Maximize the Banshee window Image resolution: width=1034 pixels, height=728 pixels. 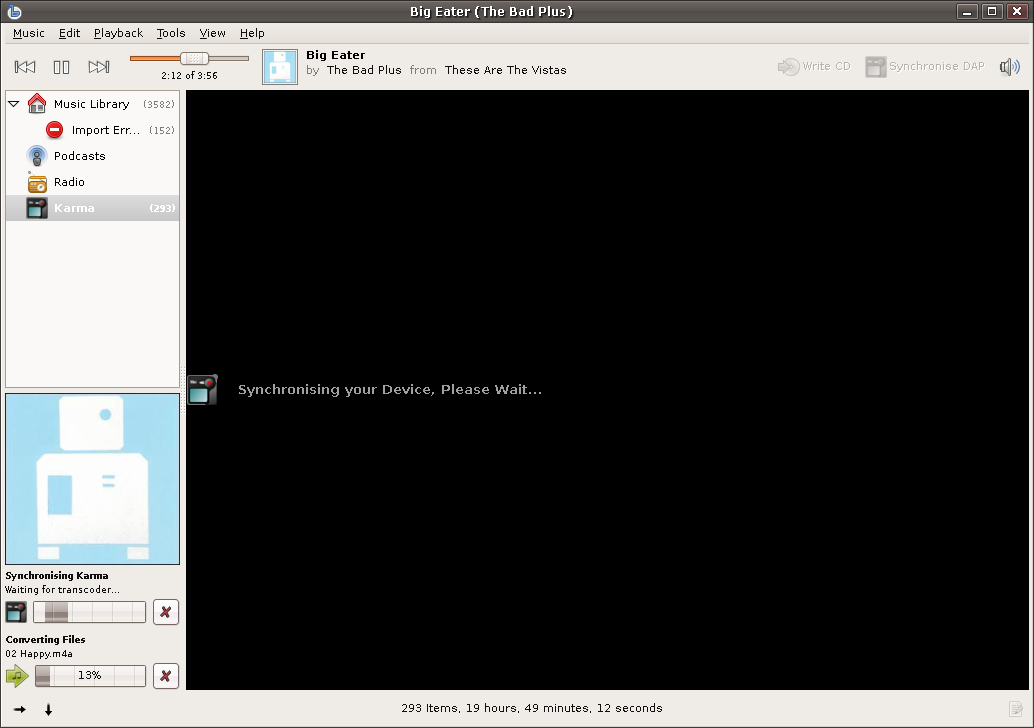[x=992, y=11]
